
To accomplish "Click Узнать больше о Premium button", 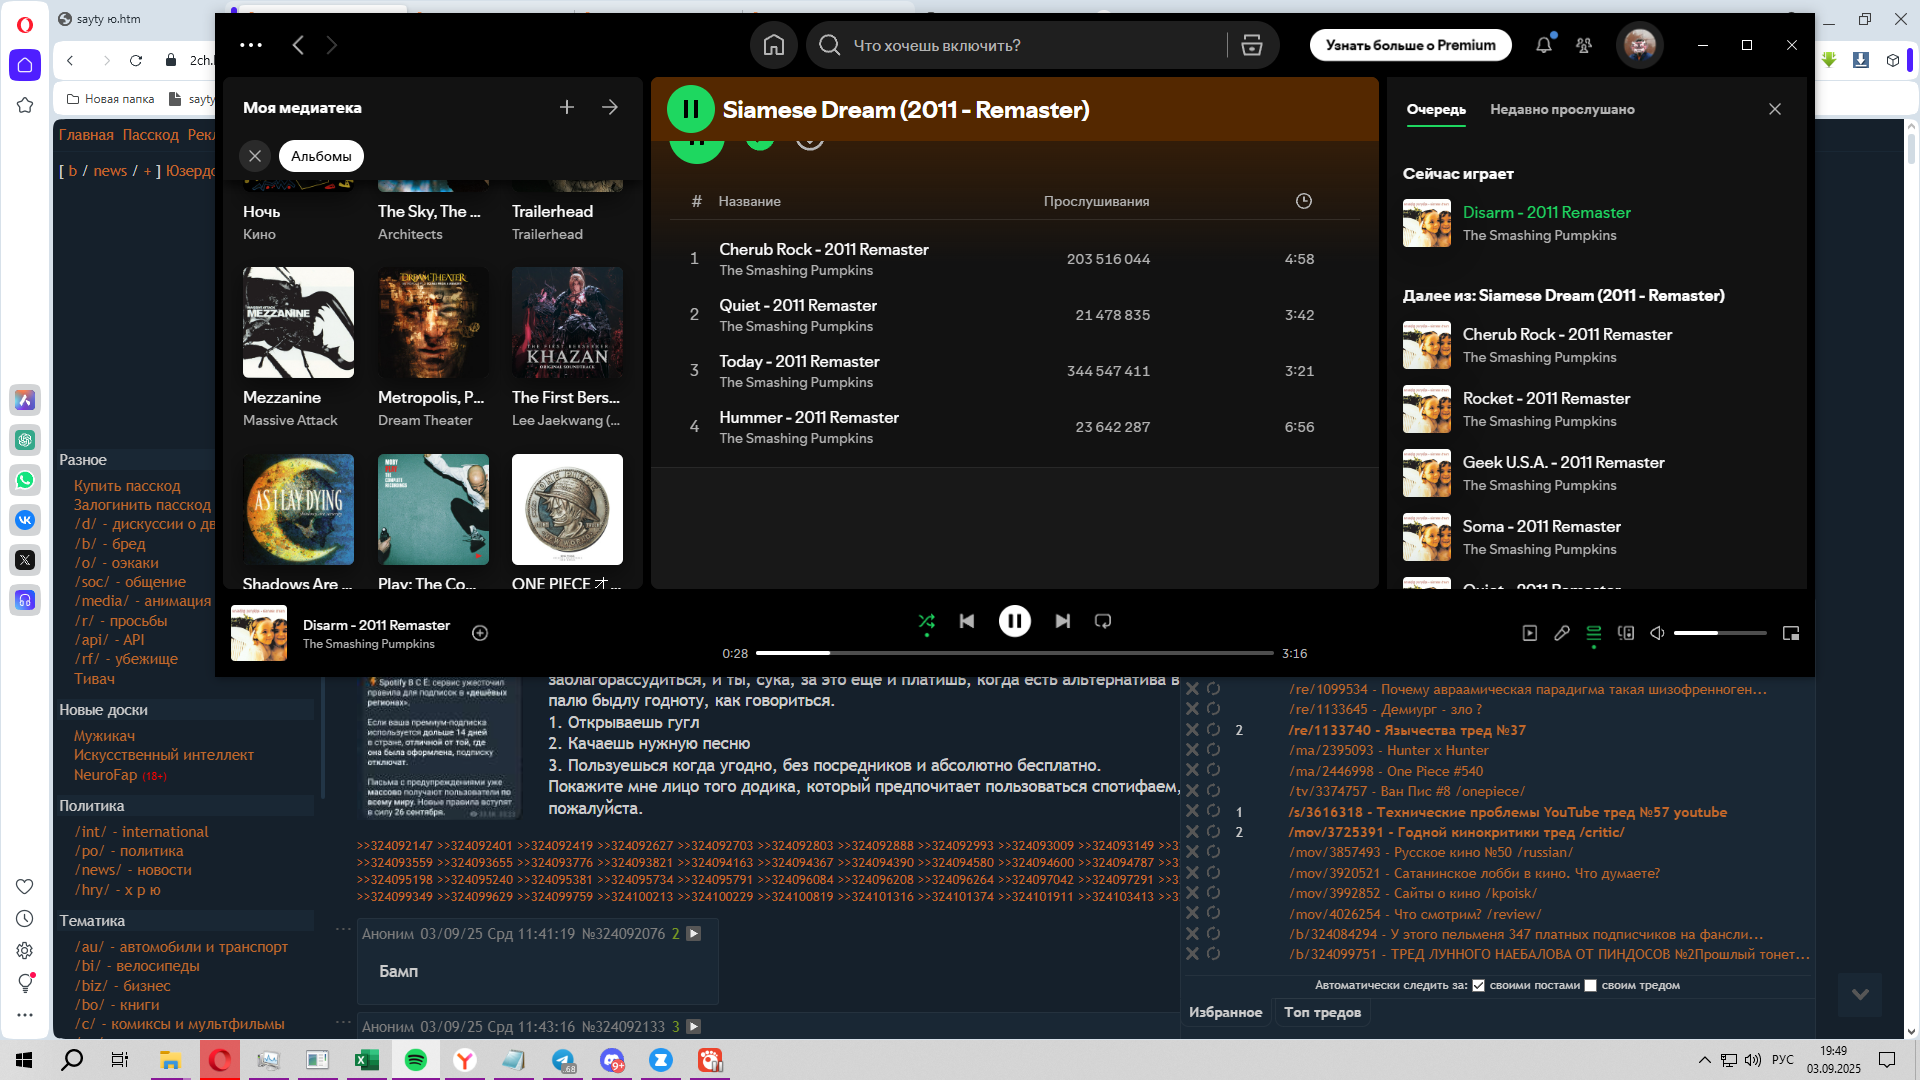I will click(1410, 45).
